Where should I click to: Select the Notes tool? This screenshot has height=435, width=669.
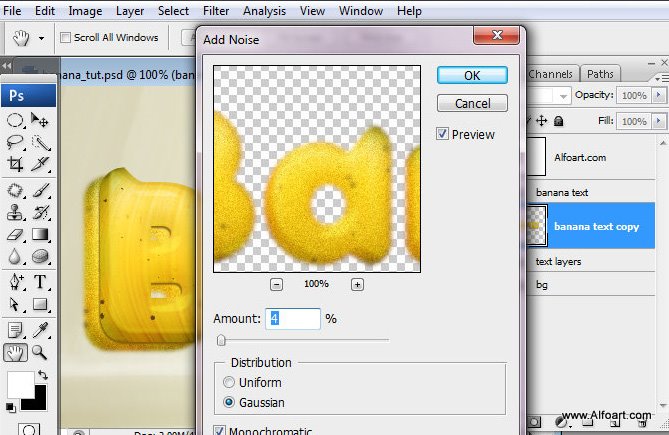pyautogui.click(x=15, y=330)
